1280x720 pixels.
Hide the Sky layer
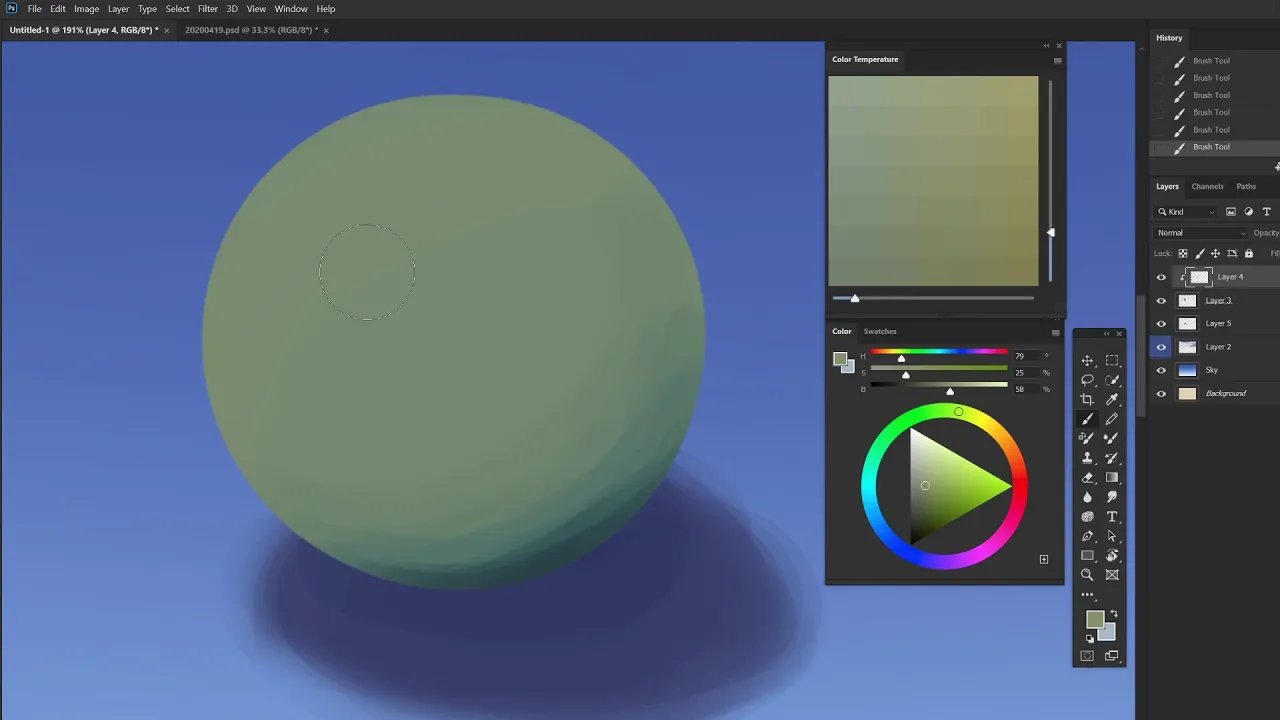tap(1161, 370)
